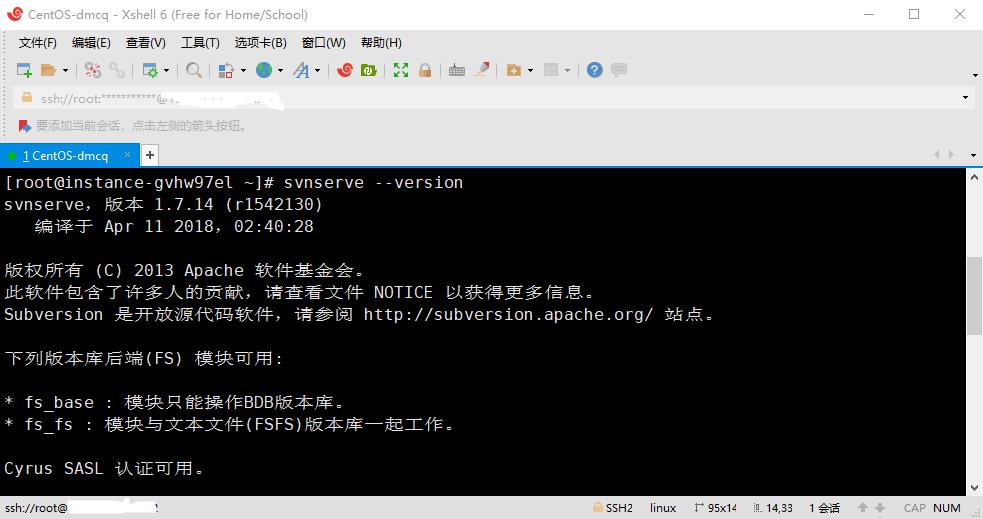Viewport: 983px width, 519px height.
Task: Click the Disconnect toolbar icon
Action: coord(93,70)
